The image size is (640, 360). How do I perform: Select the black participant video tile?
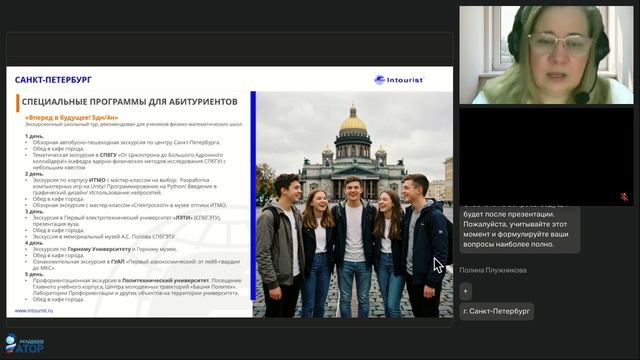click(x=547, y=157)
